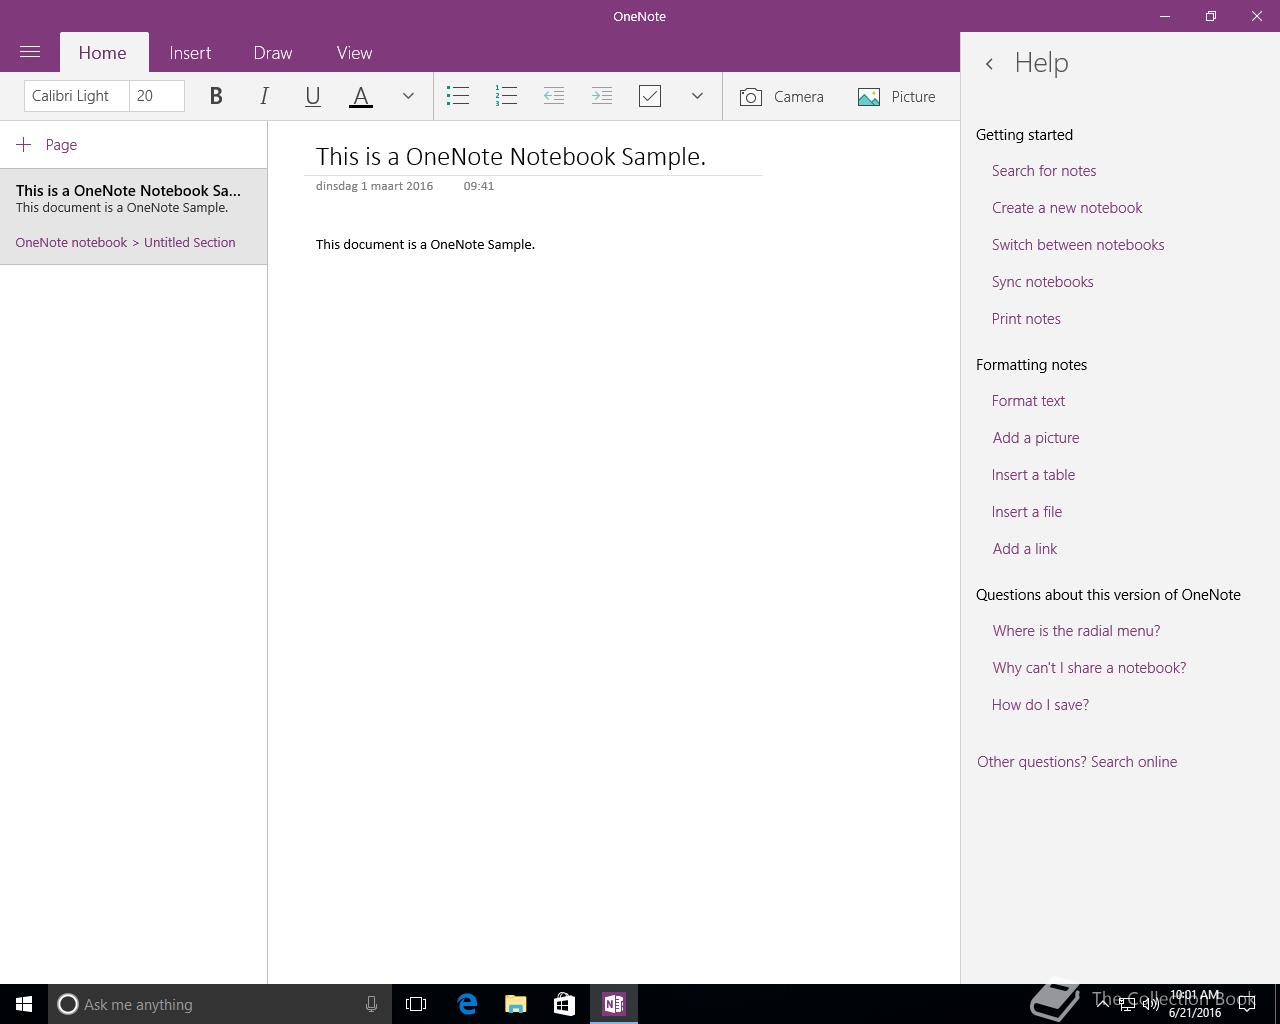Switch to the View tab

click(x=354, y=53)
